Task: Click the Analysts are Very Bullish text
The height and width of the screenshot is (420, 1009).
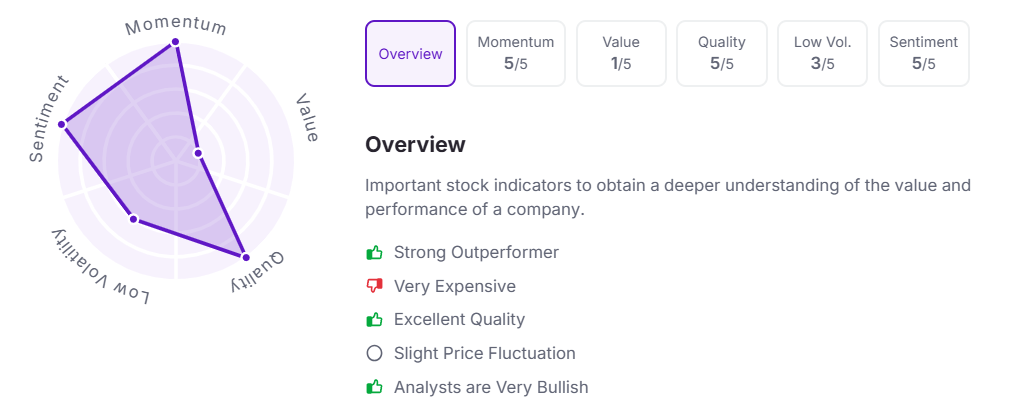Action: [x=491, y=386]
